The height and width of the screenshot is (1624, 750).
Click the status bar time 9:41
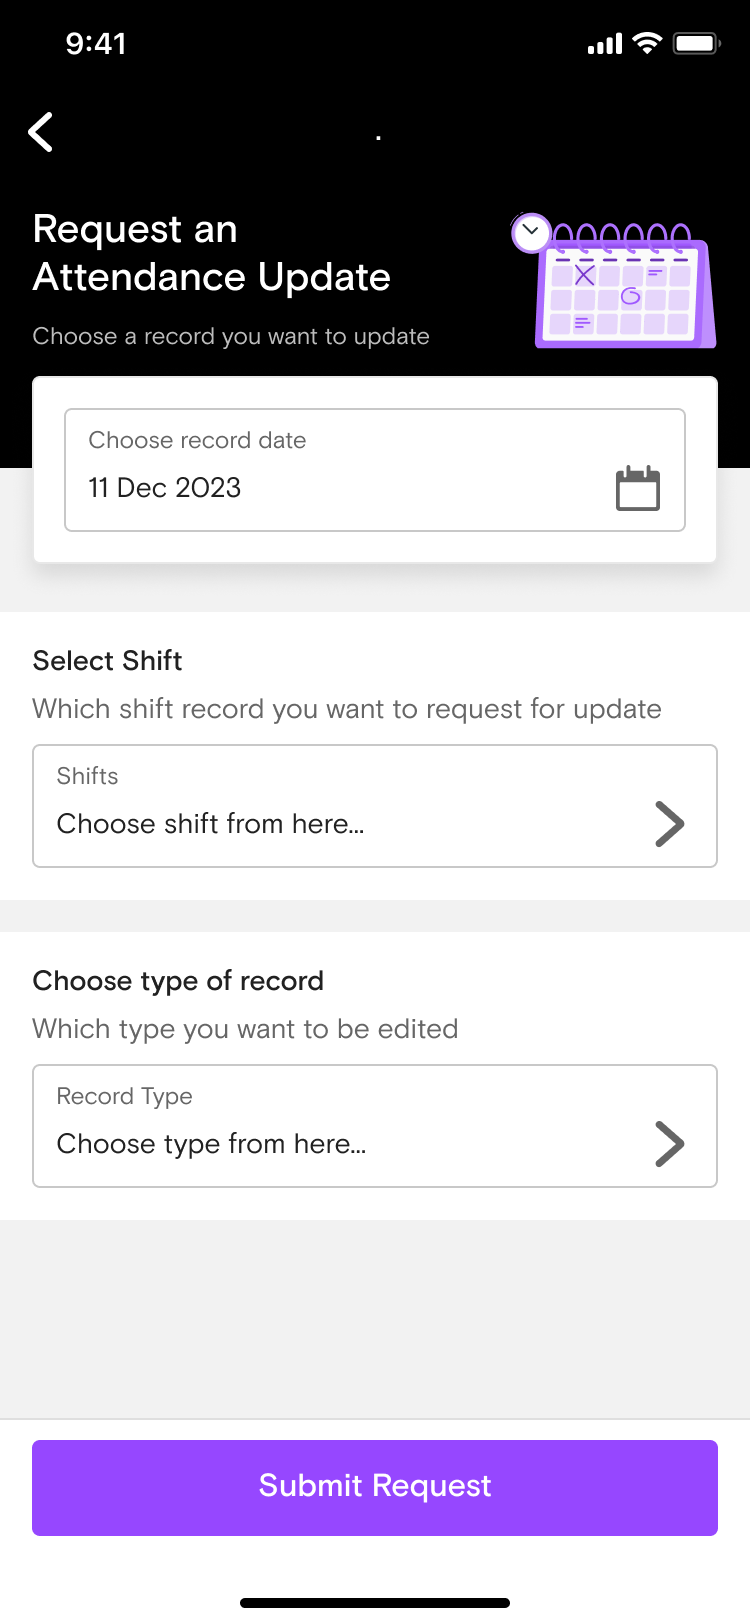tap(96, 43)
